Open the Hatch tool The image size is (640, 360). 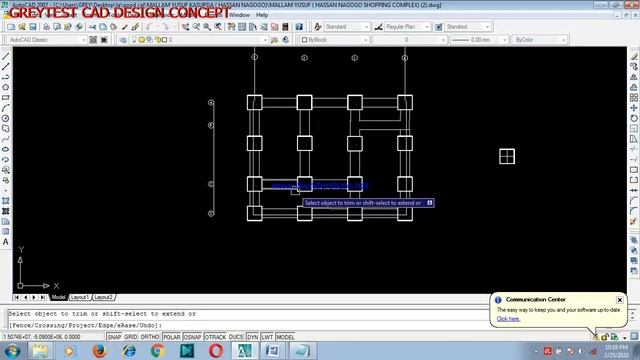click(6, 201)
